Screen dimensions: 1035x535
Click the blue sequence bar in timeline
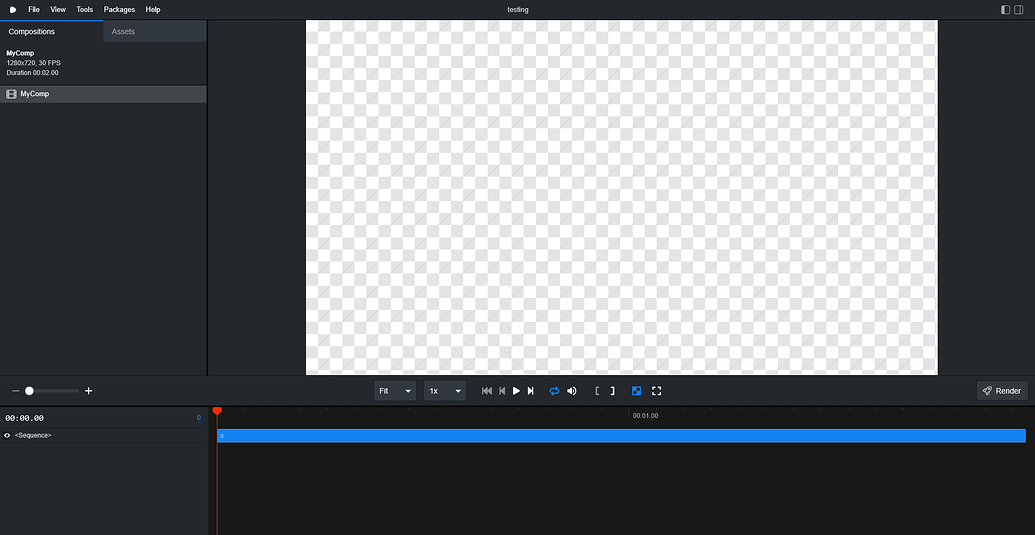point(621,436)
